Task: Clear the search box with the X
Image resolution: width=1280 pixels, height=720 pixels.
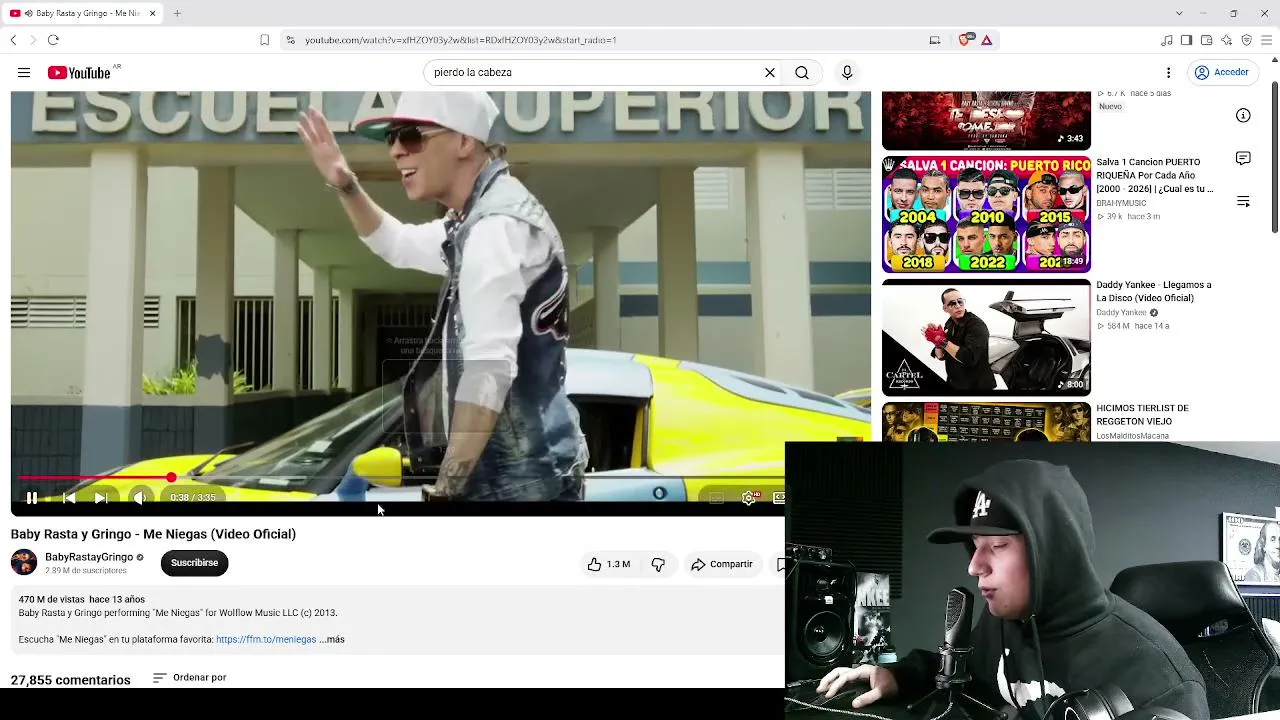Action: tap(770, 72)
